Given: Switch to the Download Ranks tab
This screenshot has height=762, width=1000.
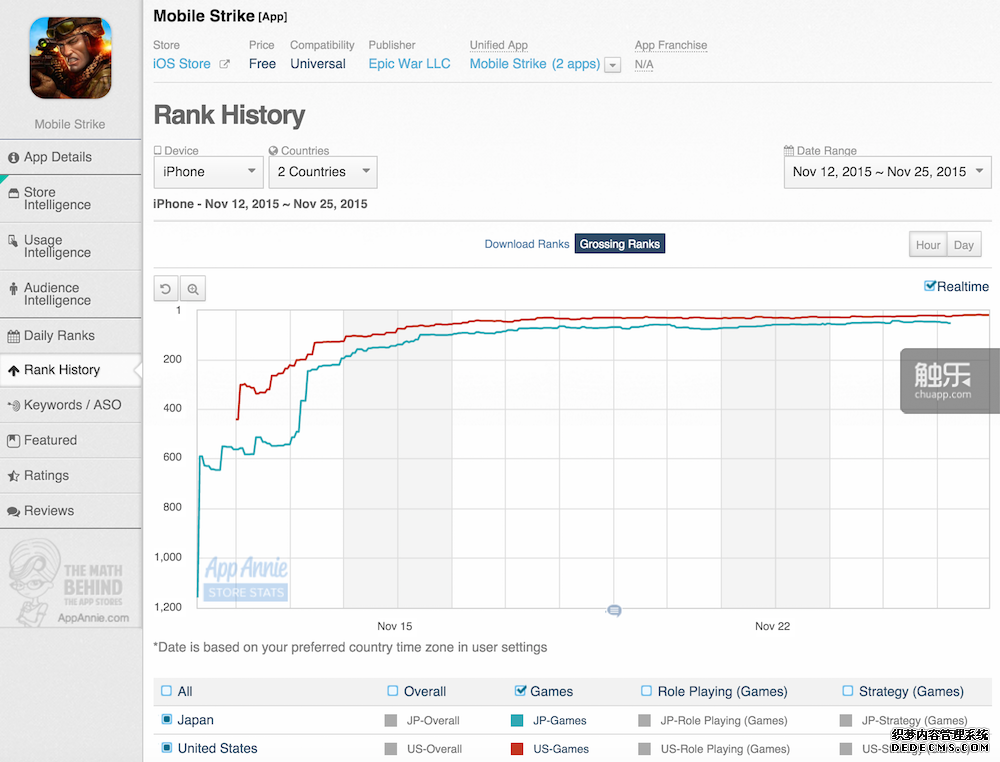Looking at the screenshot, I should [527, 244].
